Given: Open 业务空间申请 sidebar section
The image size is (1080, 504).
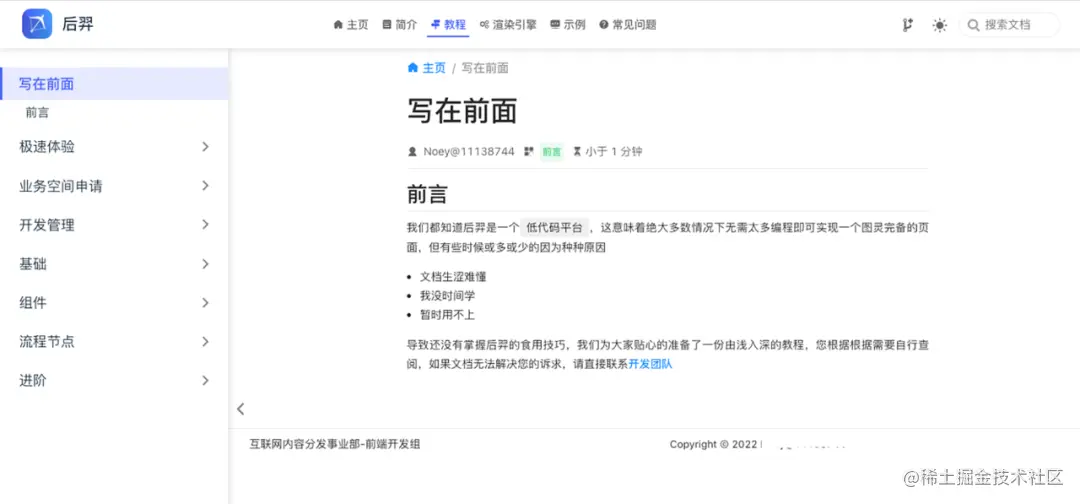Looking at the screenshot, I should coord(114,186).
